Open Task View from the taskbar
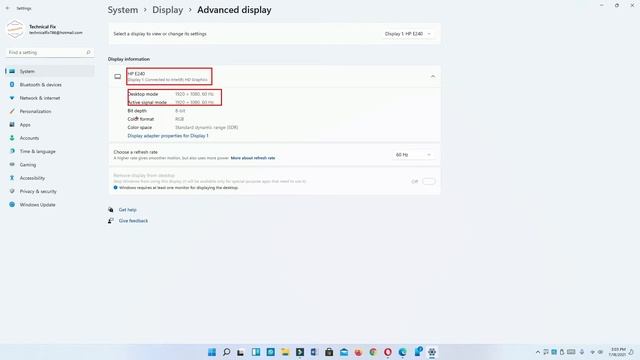The image size is (640, 360). pyautogui.click(x=241, y=352)
